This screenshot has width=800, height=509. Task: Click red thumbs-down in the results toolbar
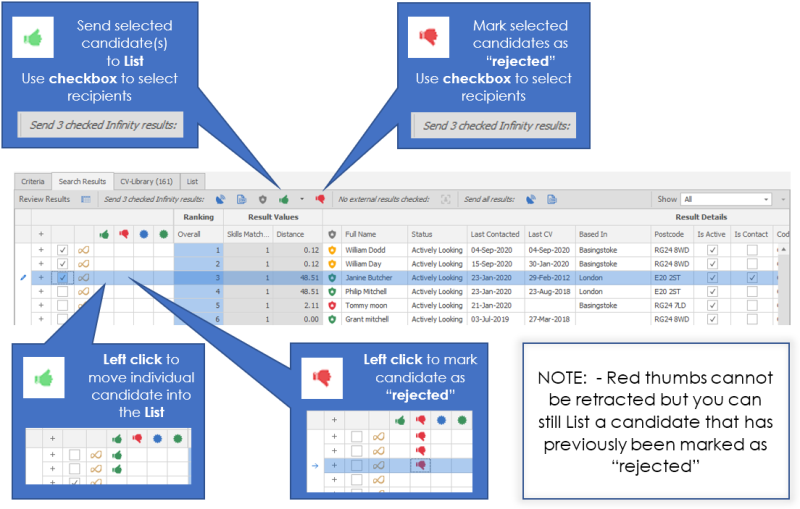[x=320, y=200]
